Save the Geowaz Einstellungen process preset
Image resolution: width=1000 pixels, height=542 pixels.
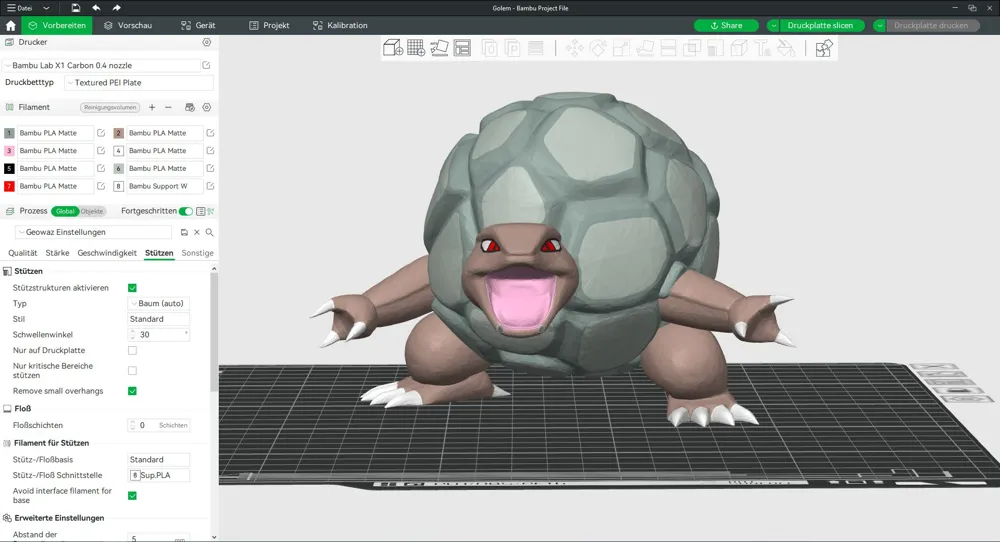[184, 232]
